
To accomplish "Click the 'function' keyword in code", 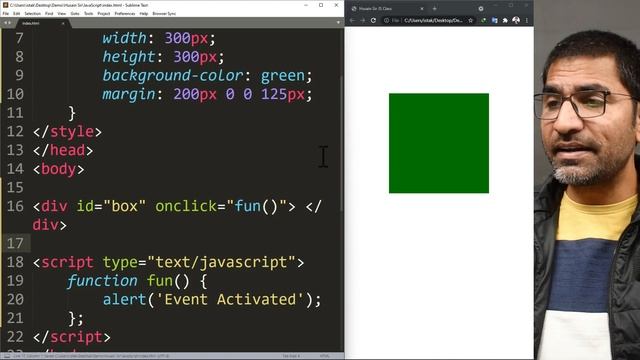I will click(x=102, y=281).
